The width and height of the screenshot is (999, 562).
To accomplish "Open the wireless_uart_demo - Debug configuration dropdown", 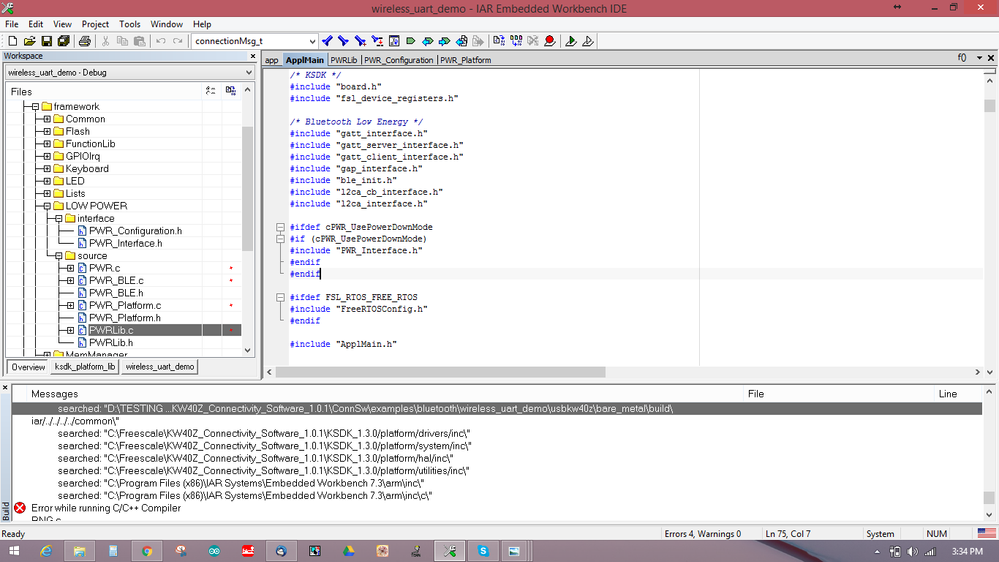I will (x=248, y=73).
